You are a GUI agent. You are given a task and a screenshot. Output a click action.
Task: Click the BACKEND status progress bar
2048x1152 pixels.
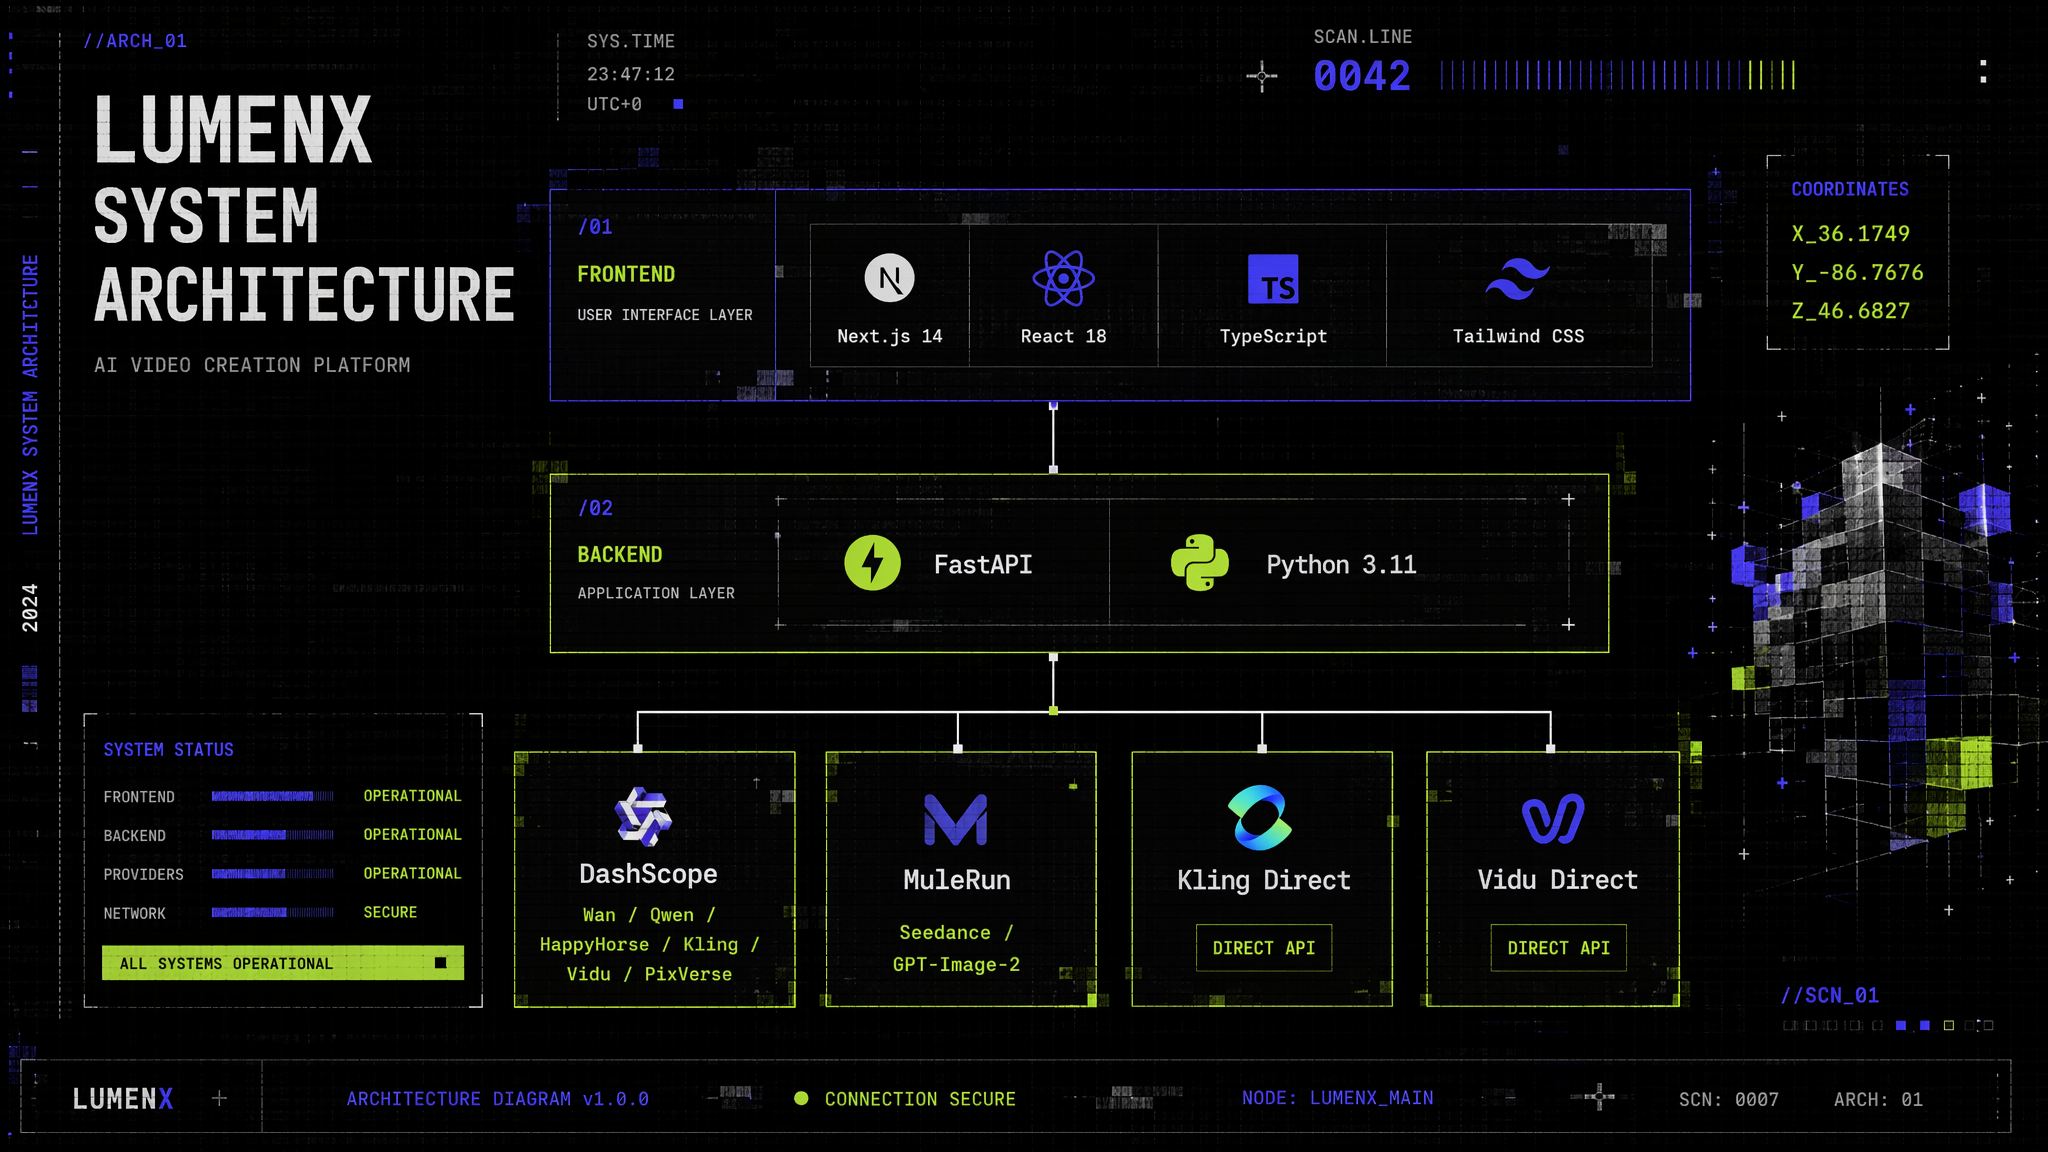point(273,834)
